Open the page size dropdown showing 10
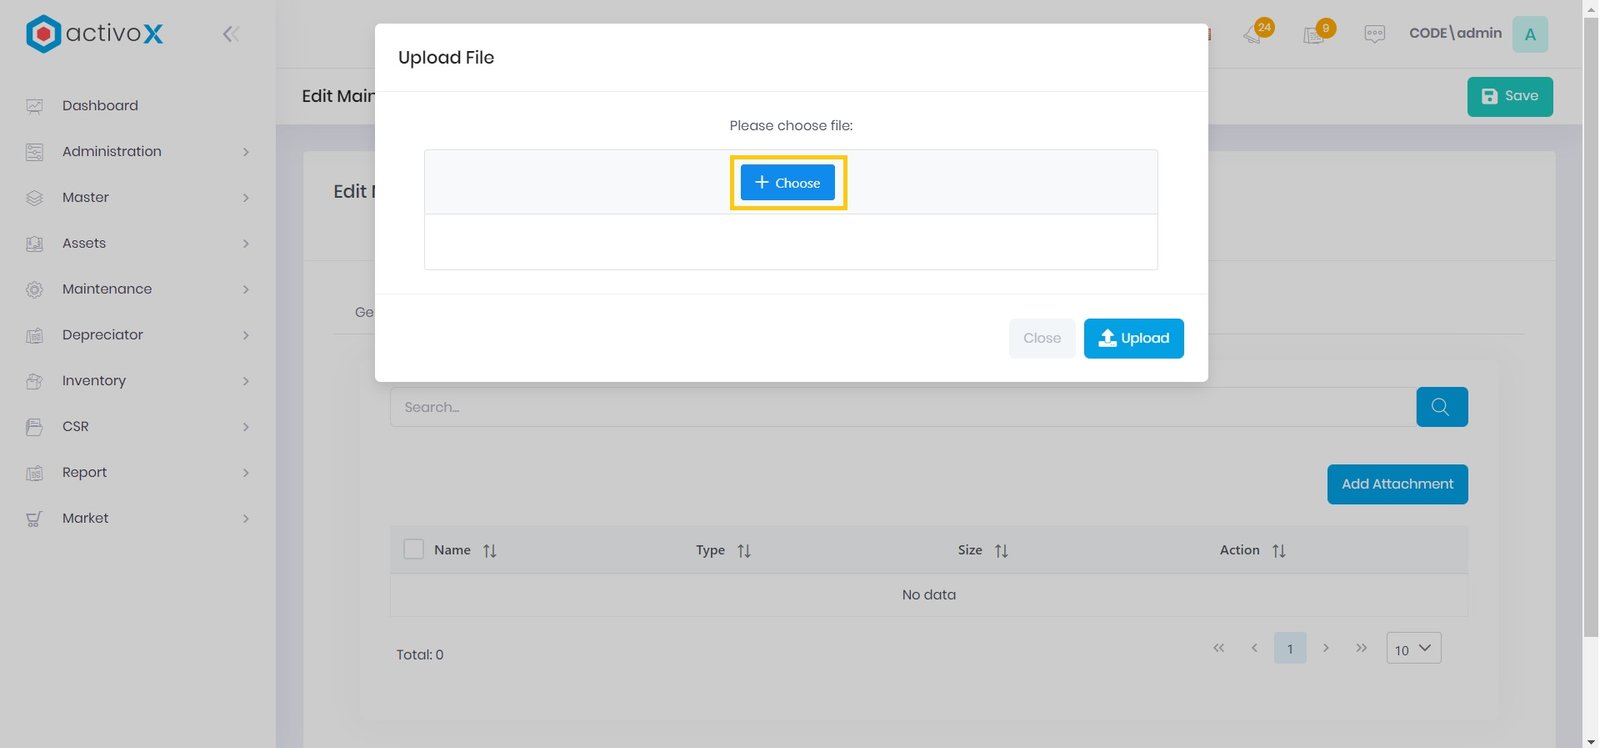 coord(1413,649)
